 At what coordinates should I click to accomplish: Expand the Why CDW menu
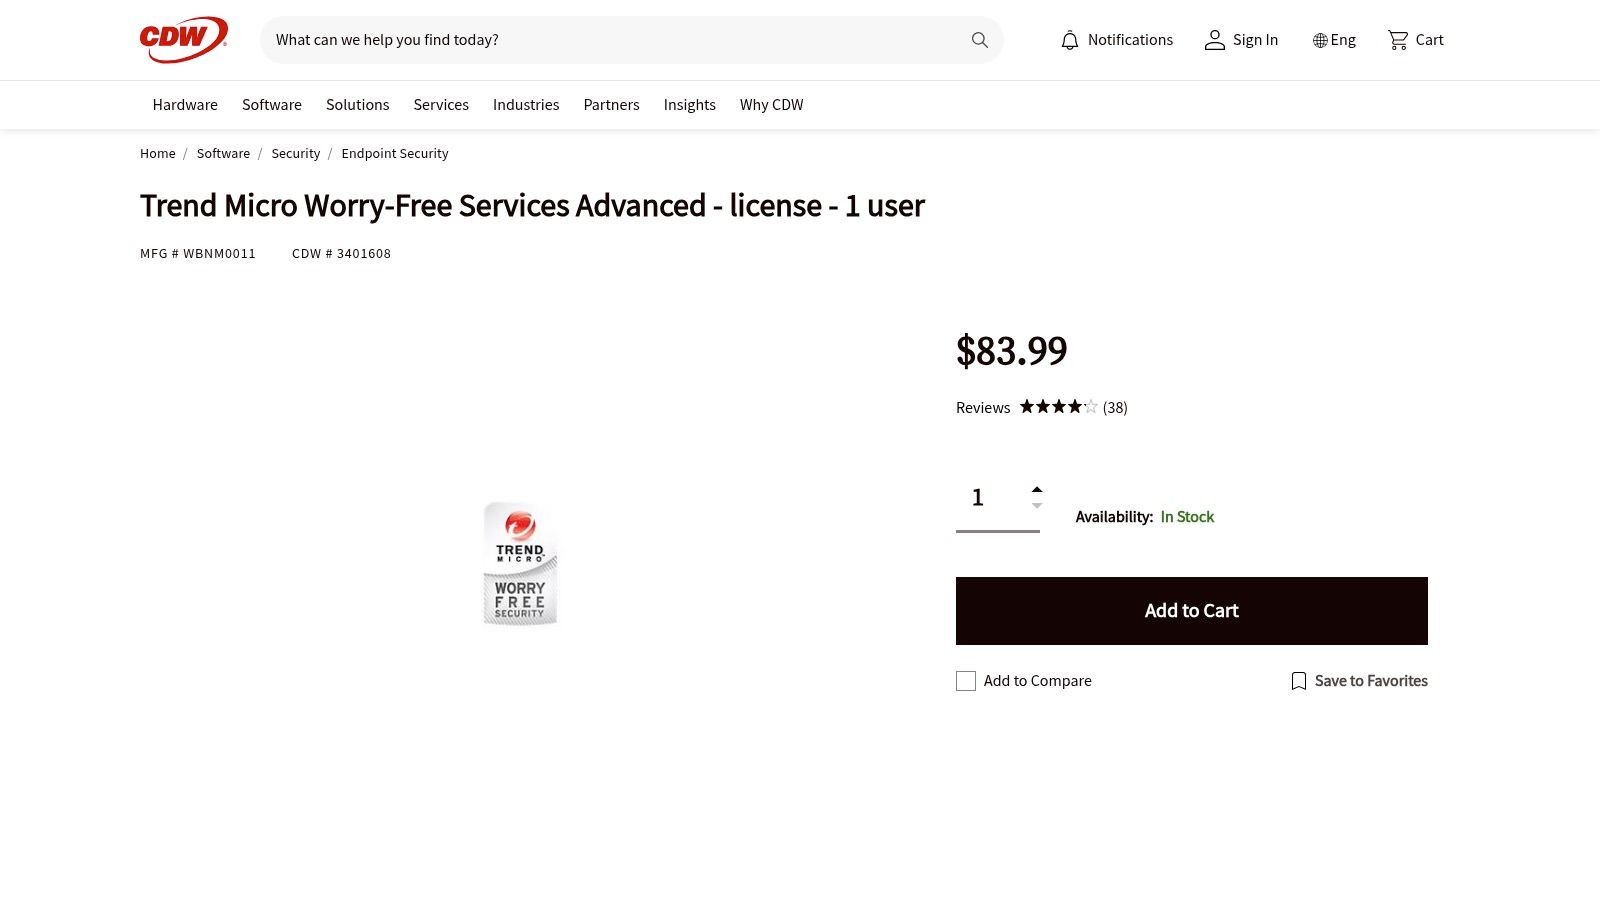771,104
